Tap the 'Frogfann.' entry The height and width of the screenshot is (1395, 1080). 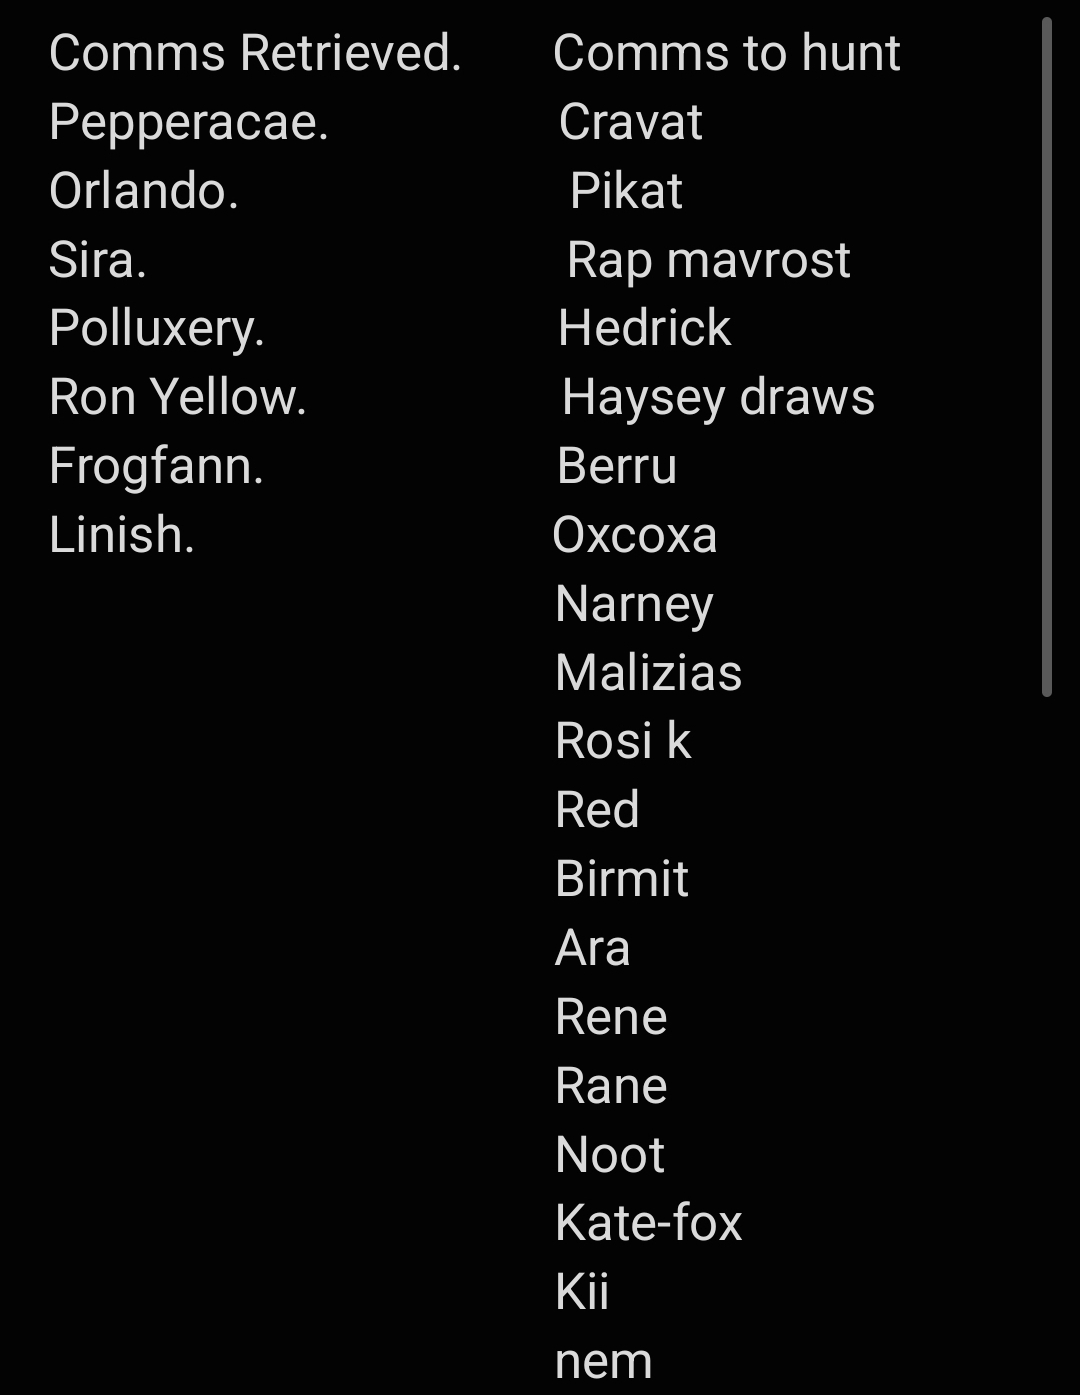click(156, 466)
